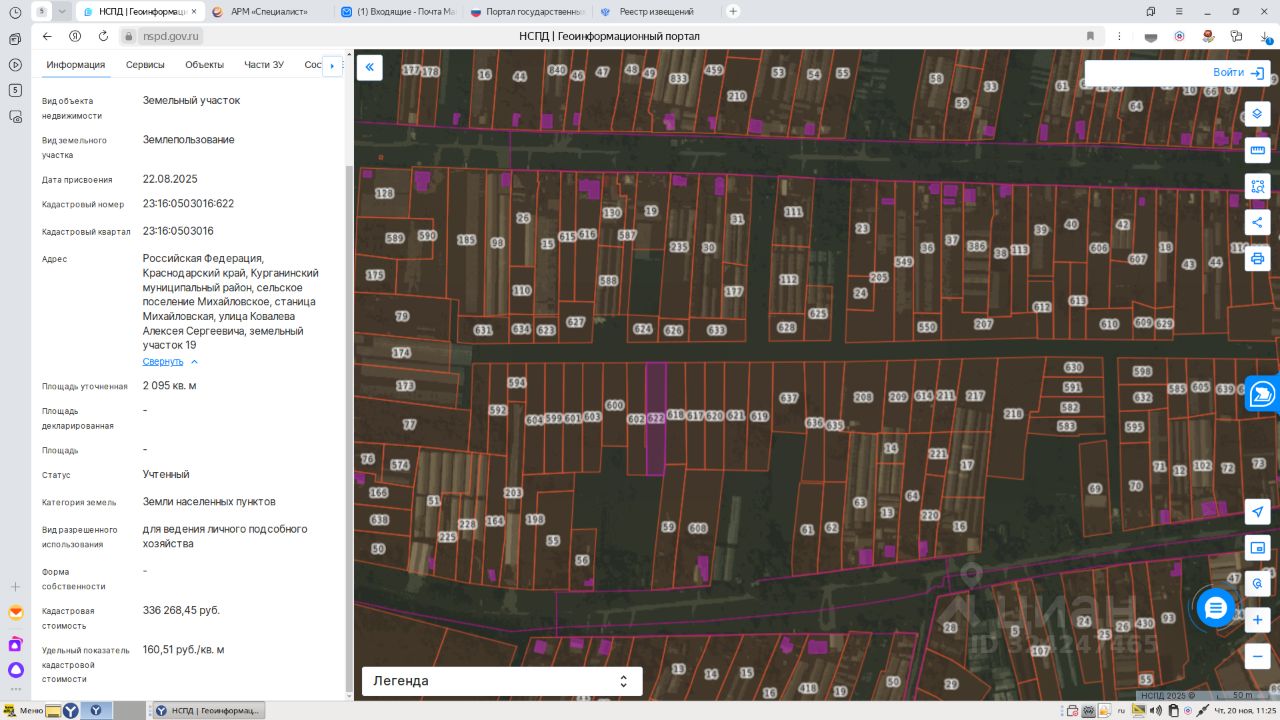Collapse the info side panel with double-chevron
1280x720 pixels.
coord(369,68)
